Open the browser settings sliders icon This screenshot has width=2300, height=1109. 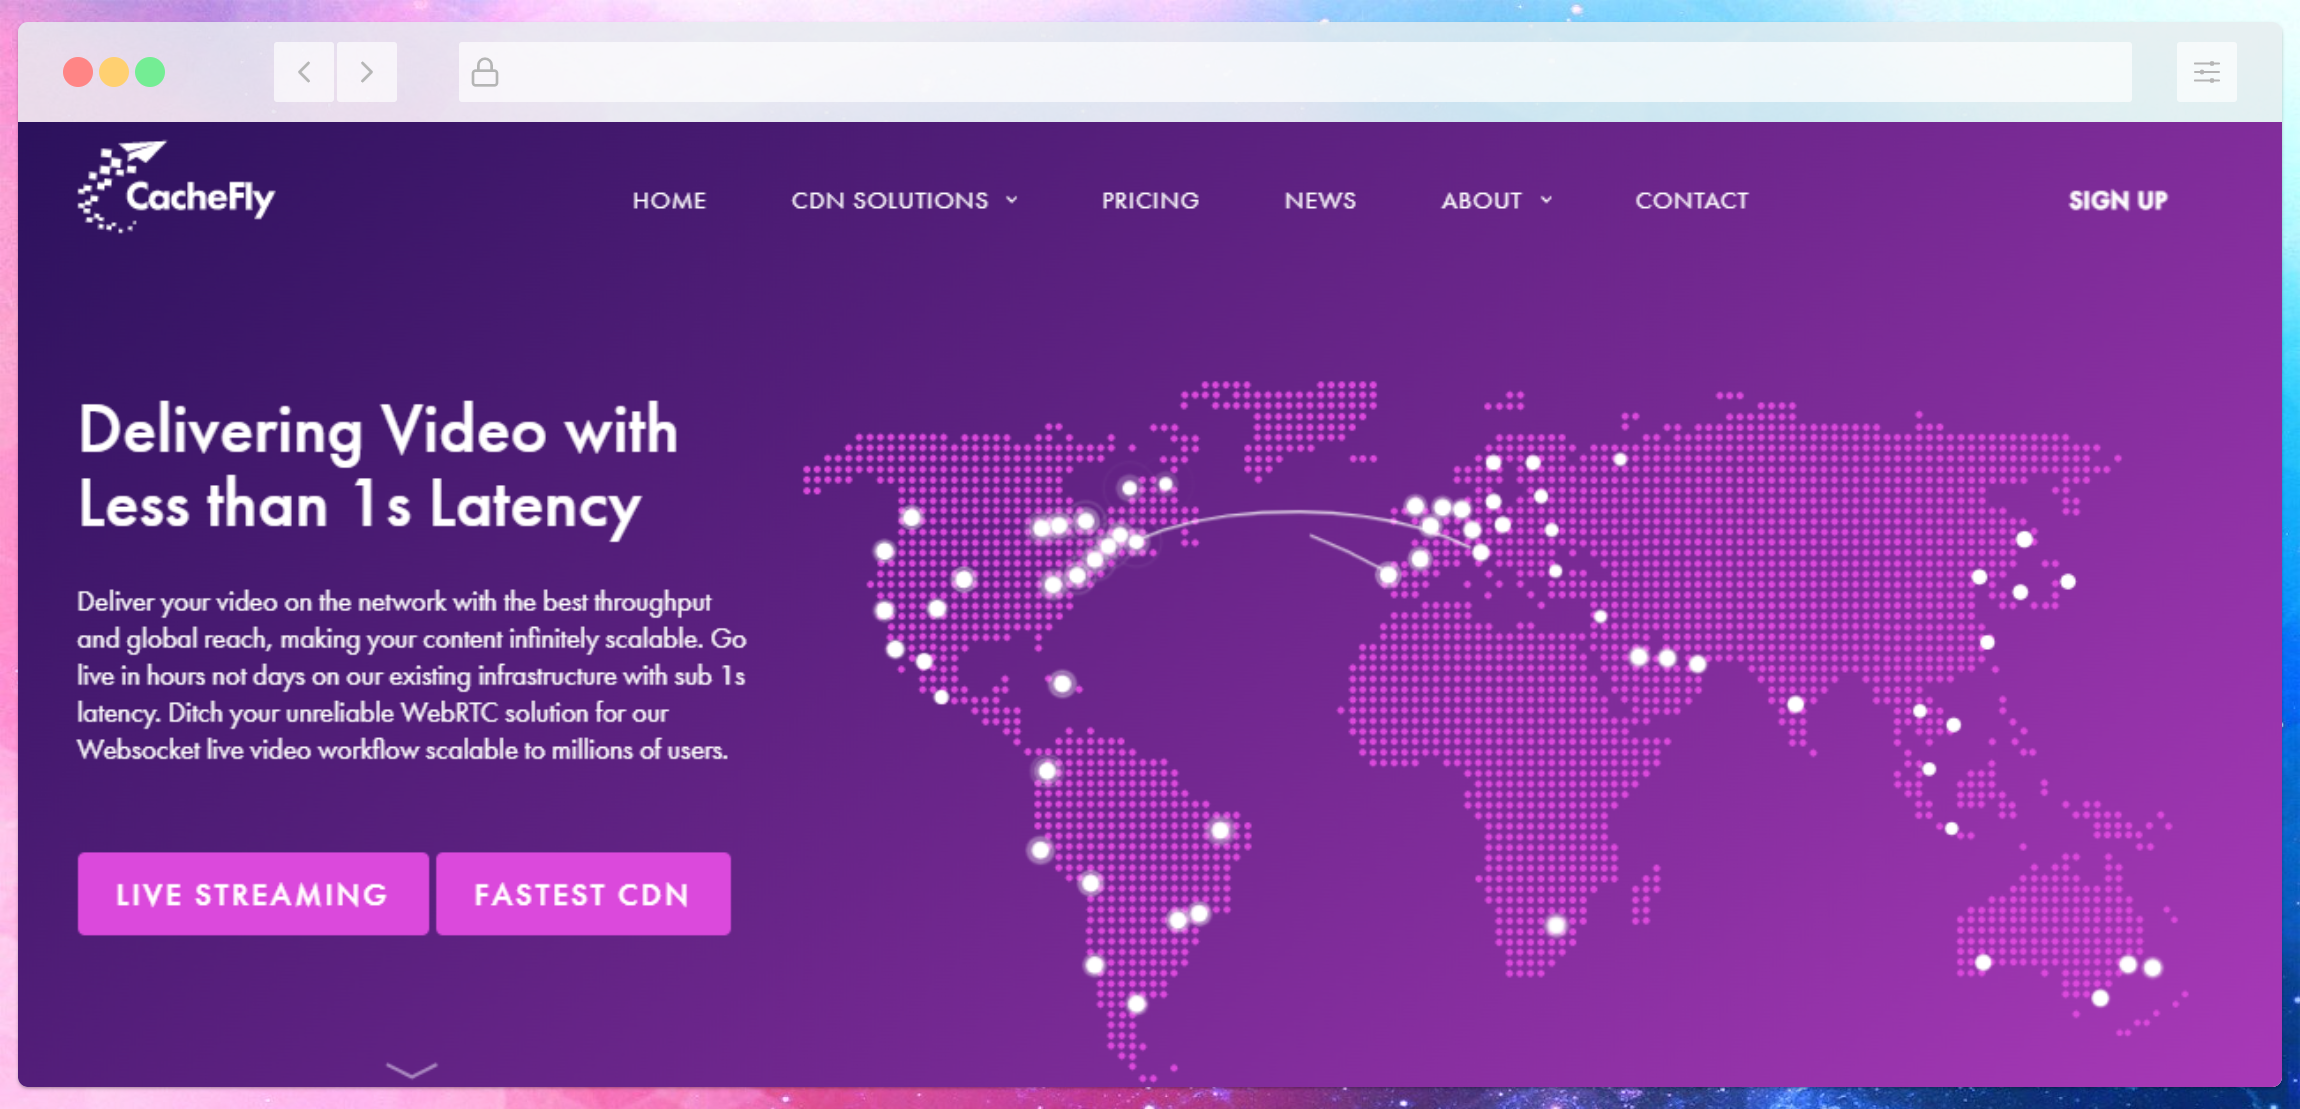pos(2207,72)
